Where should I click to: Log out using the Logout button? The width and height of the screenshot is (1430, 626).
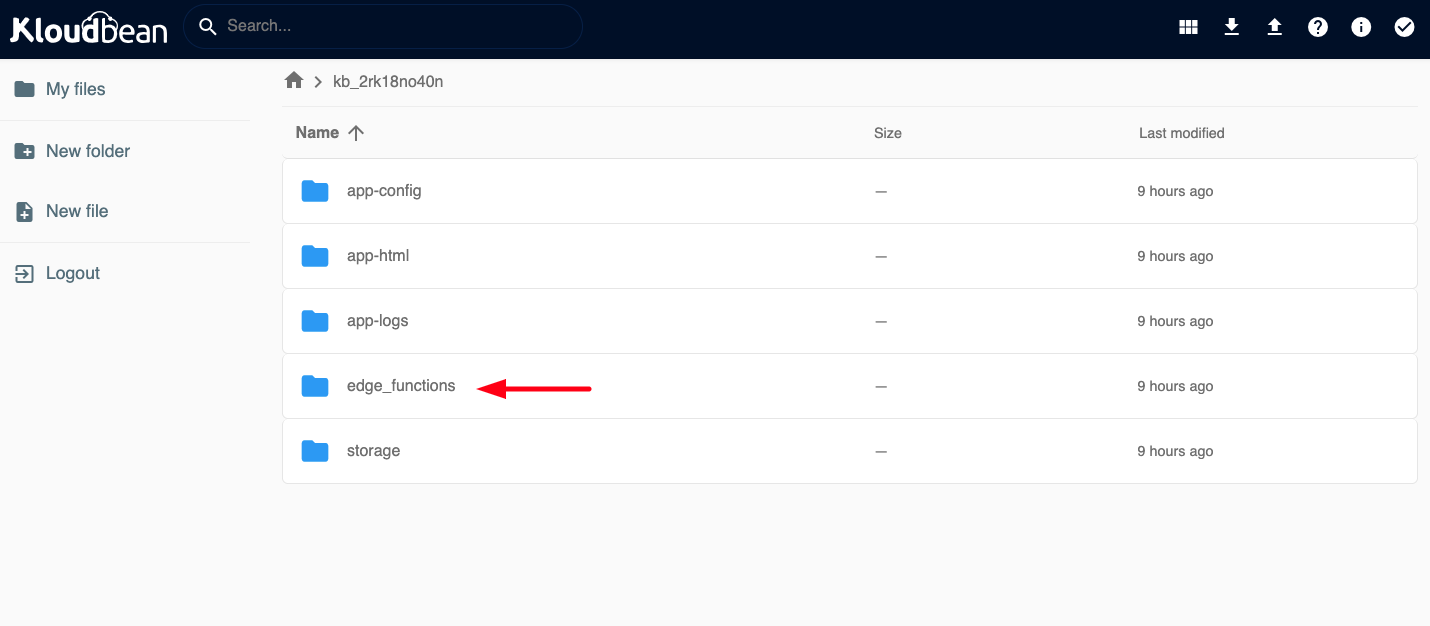pos(72,273)
